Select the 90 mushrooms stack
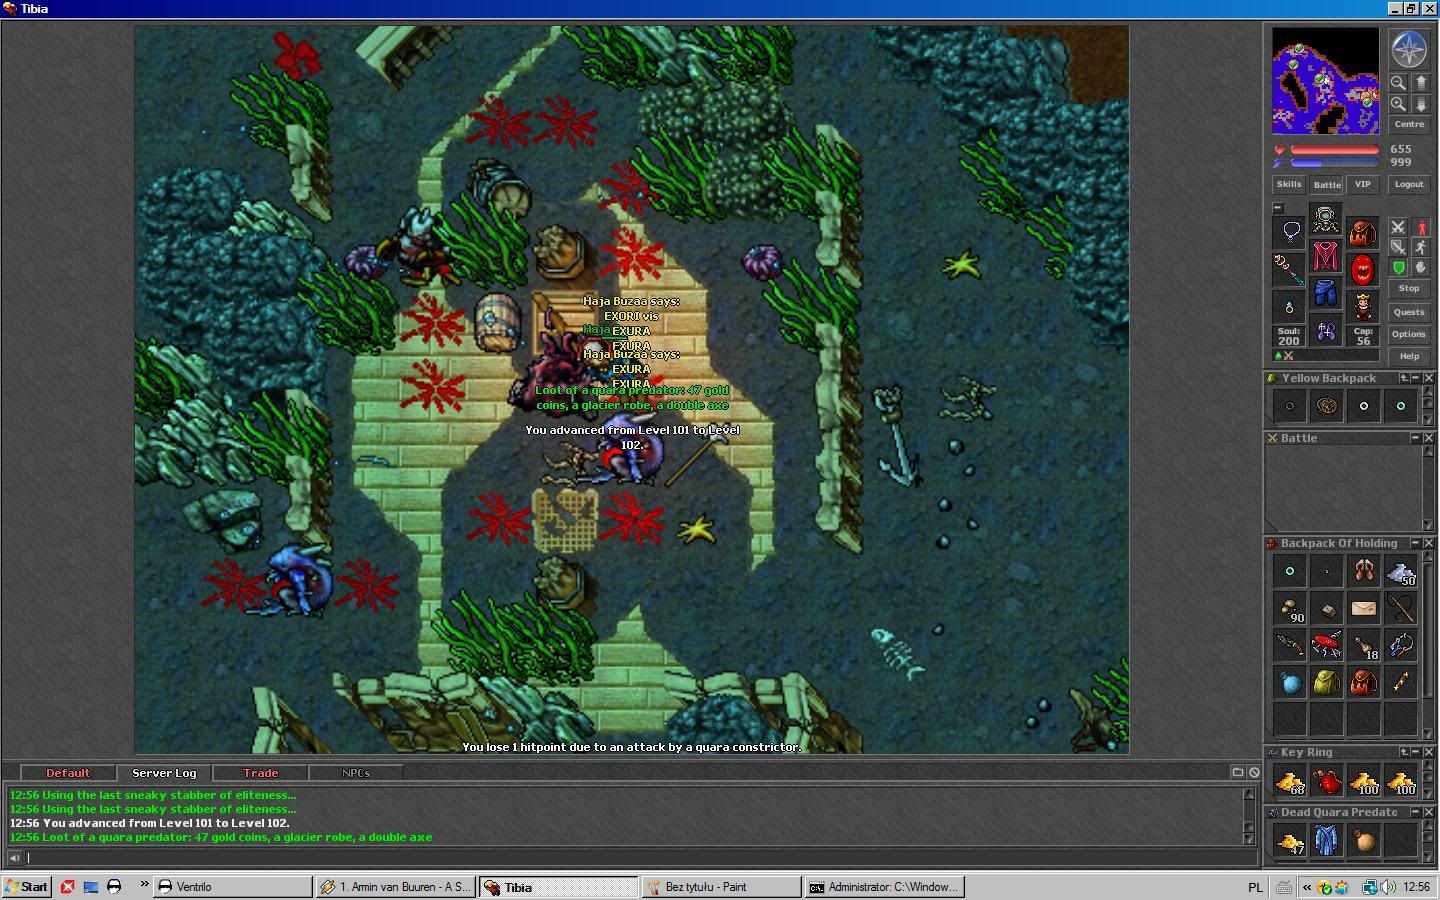Screen dimensions: 1440x900 click(1290, 608)
